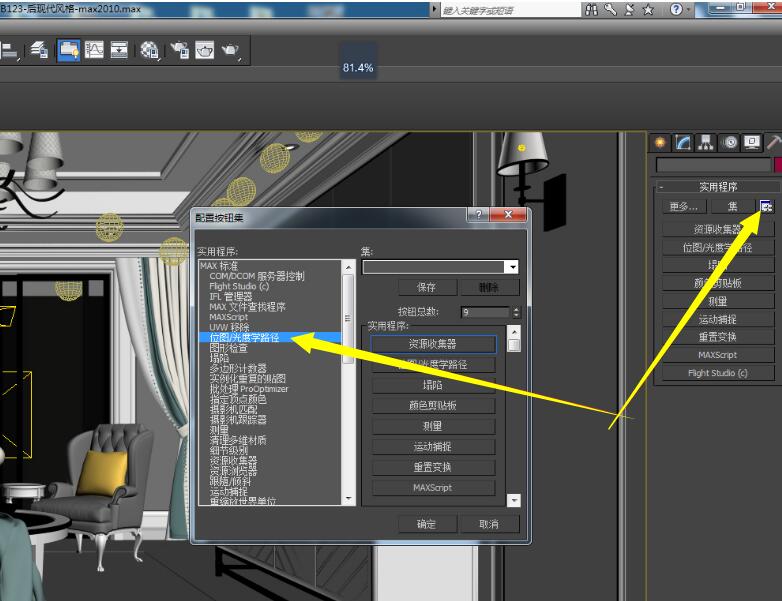Image resolution: width=782 pixels, height=601 pixels.
Task: Select 图形检查 in the utility list
Action: click(228, 348)
